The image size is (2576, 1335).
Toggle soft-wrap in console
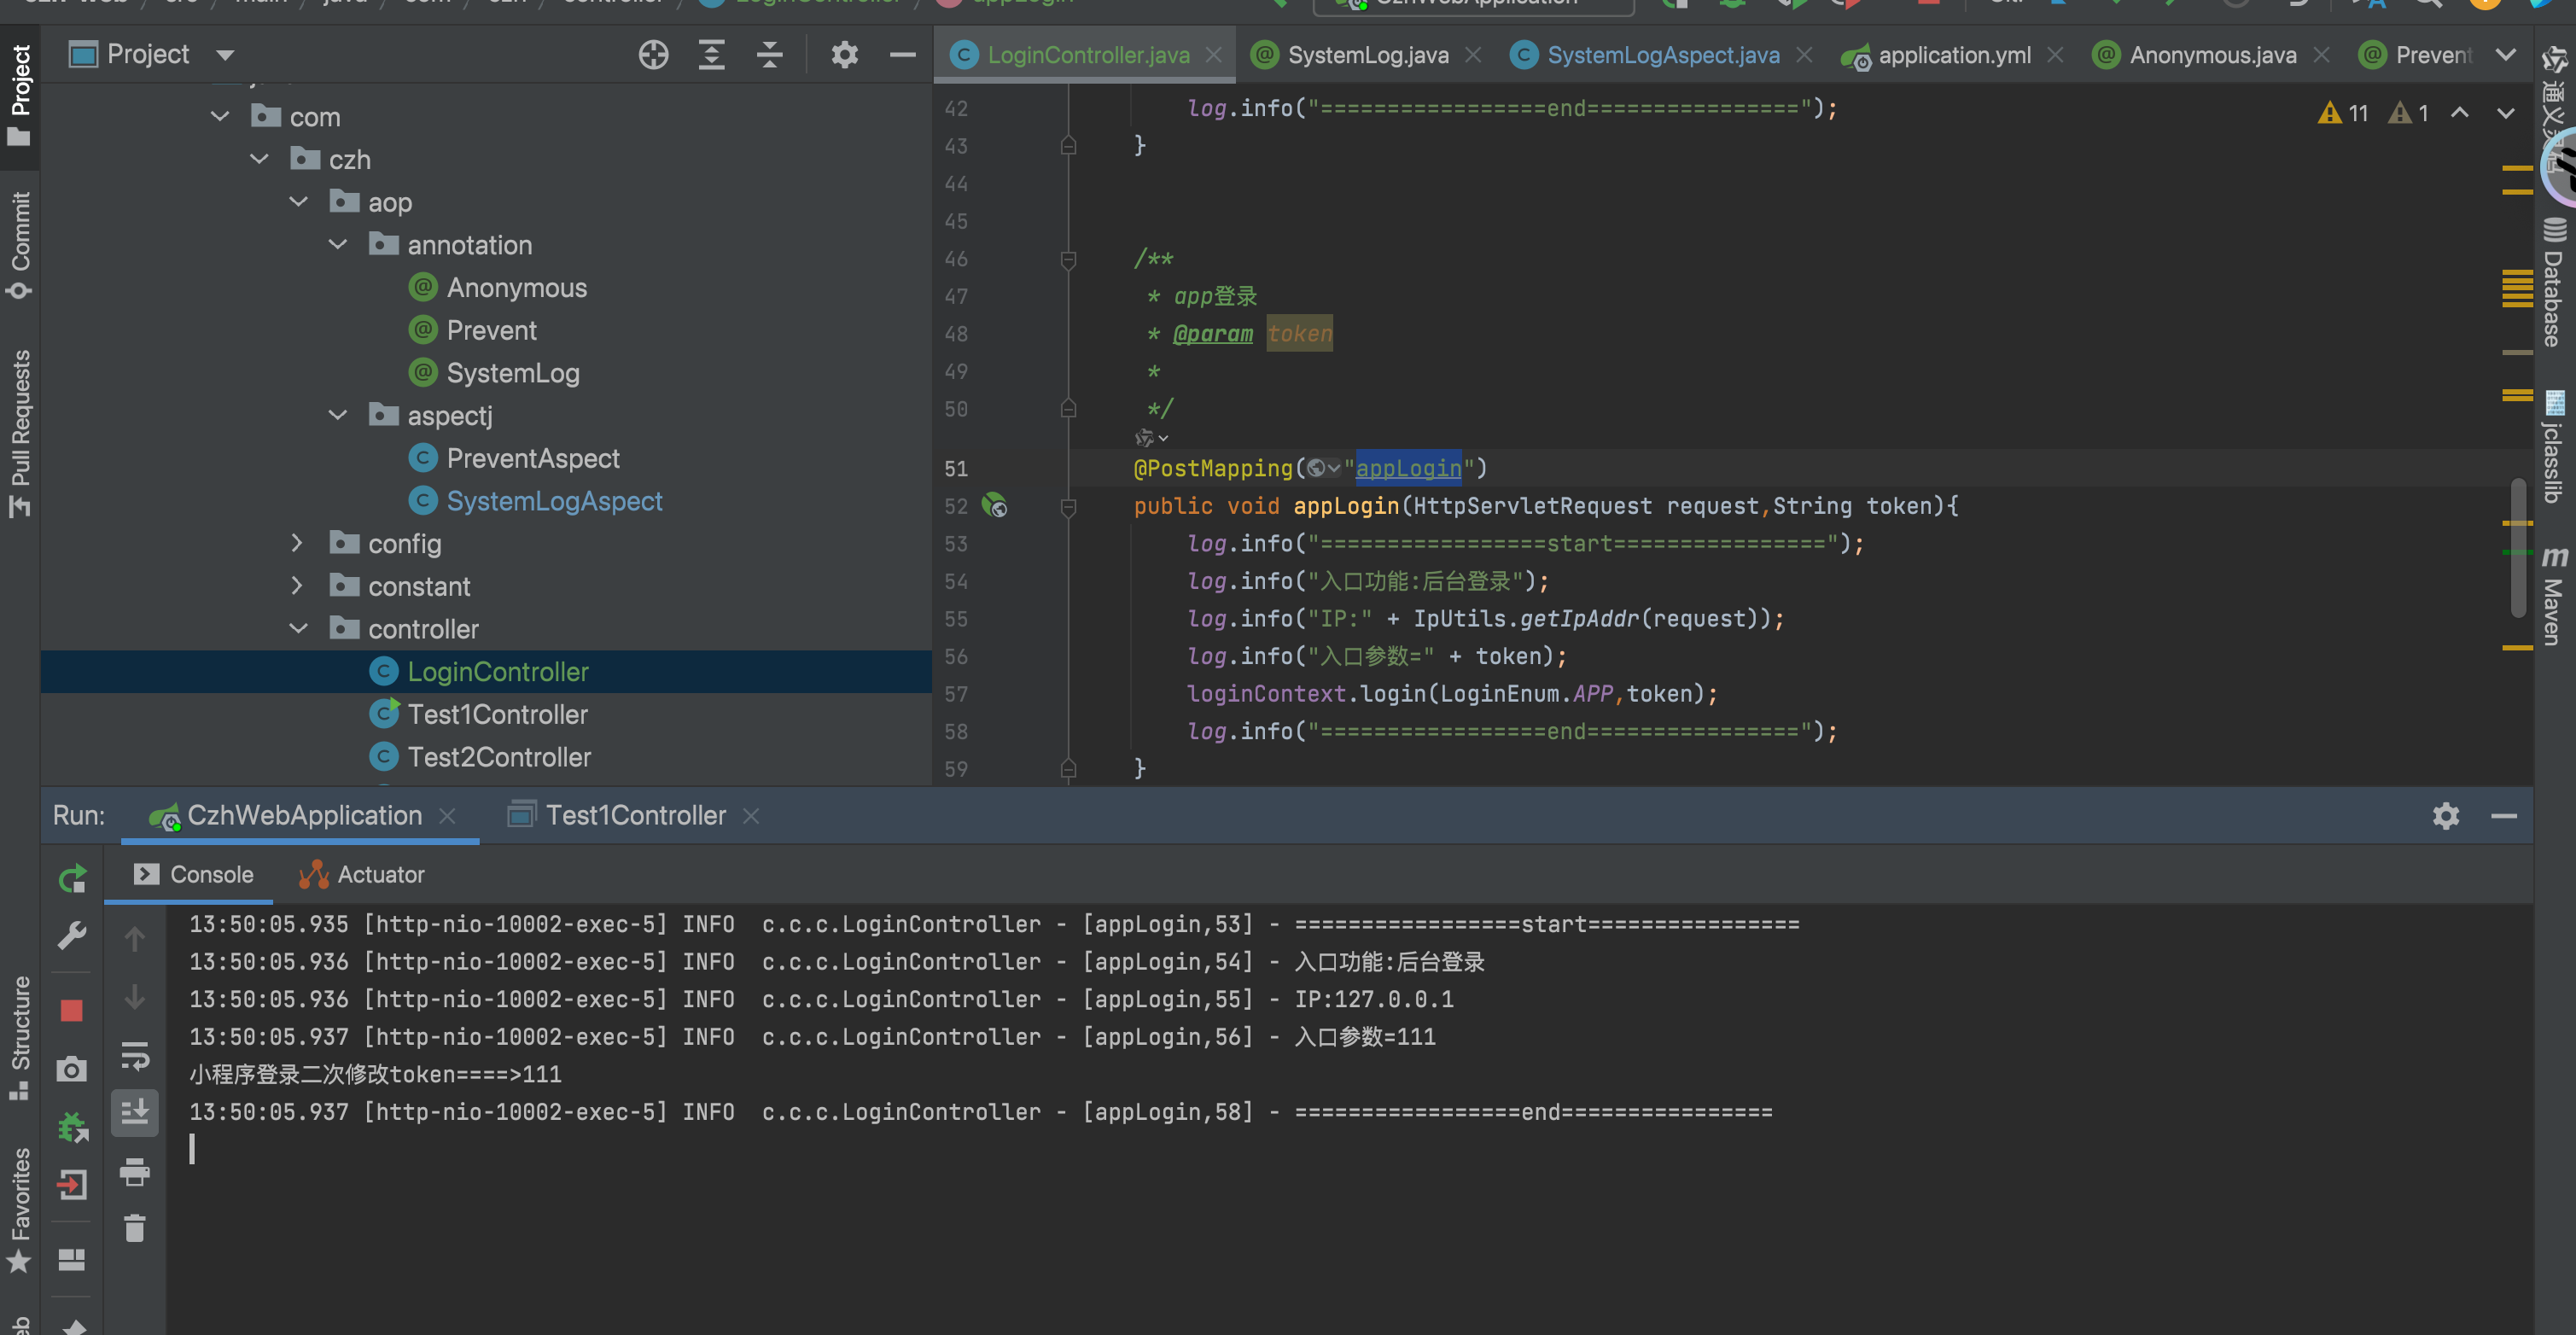[x=135, y=1055]
